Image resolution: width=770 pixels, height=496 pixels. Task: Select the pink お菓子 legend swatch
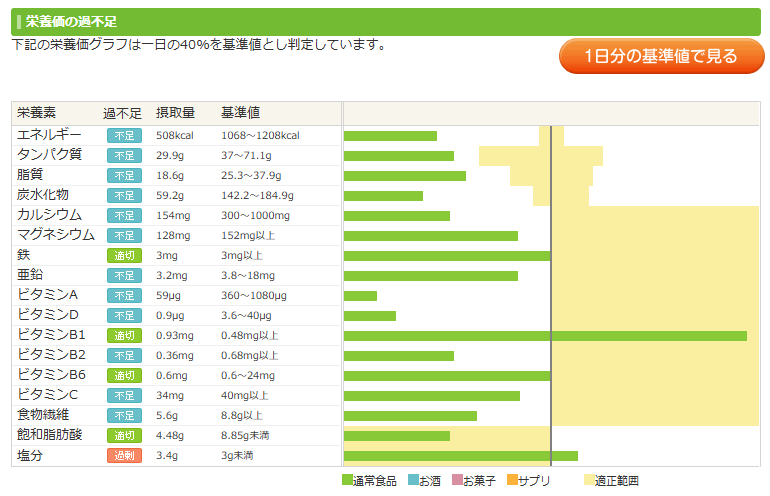coord(458,481)
